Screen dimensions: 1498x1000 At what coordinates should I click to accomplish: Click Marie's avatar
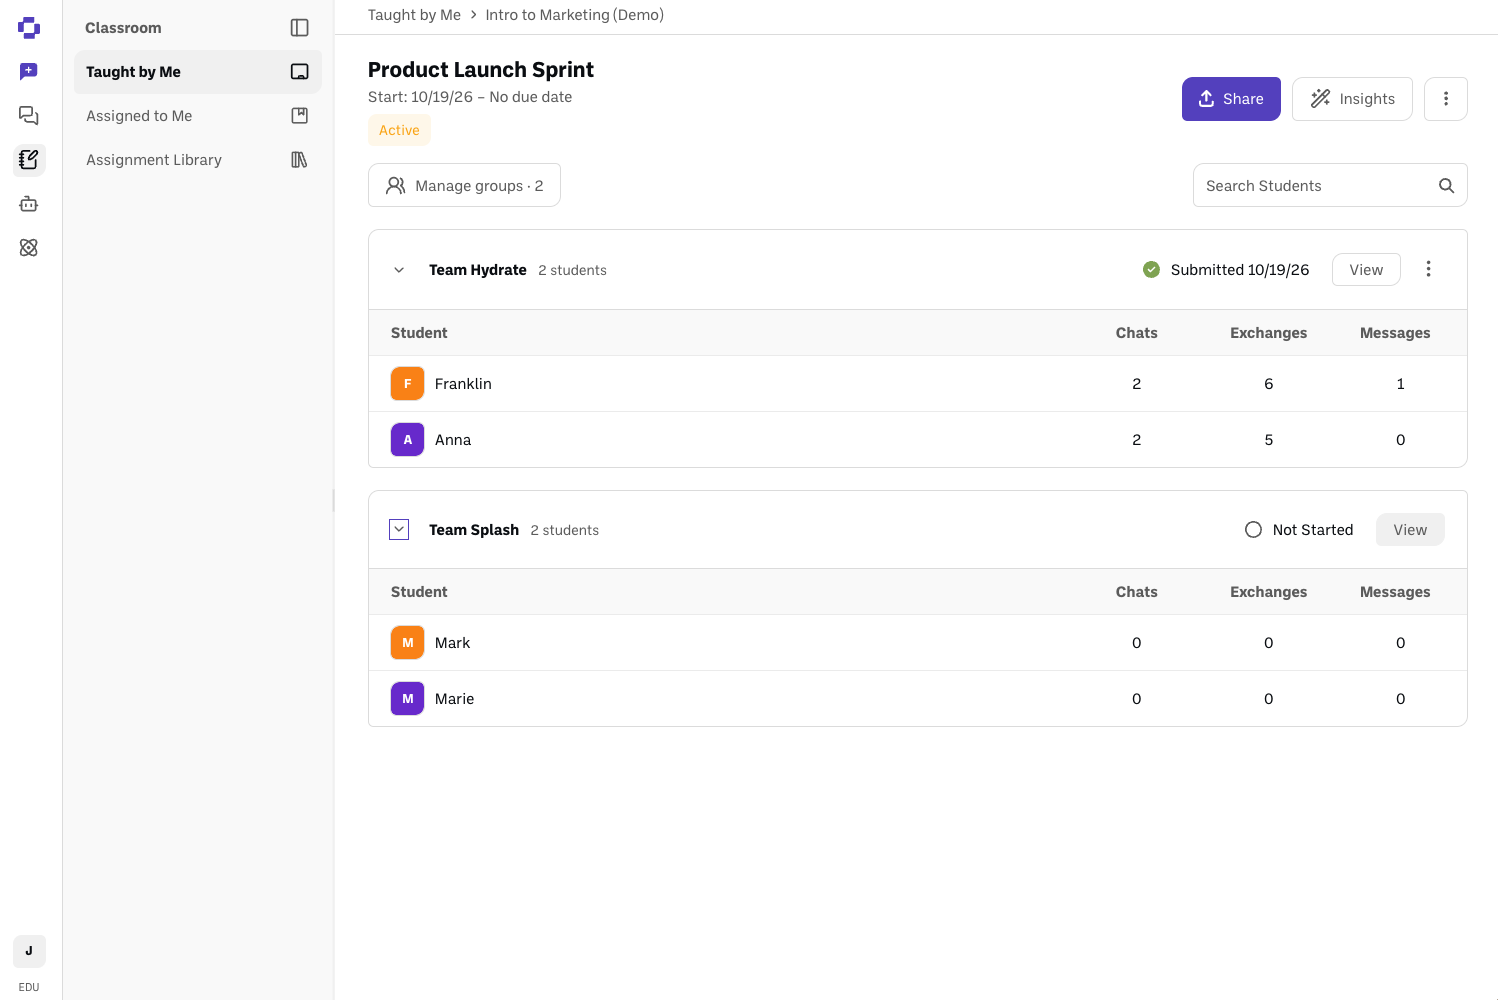(407, 699)
